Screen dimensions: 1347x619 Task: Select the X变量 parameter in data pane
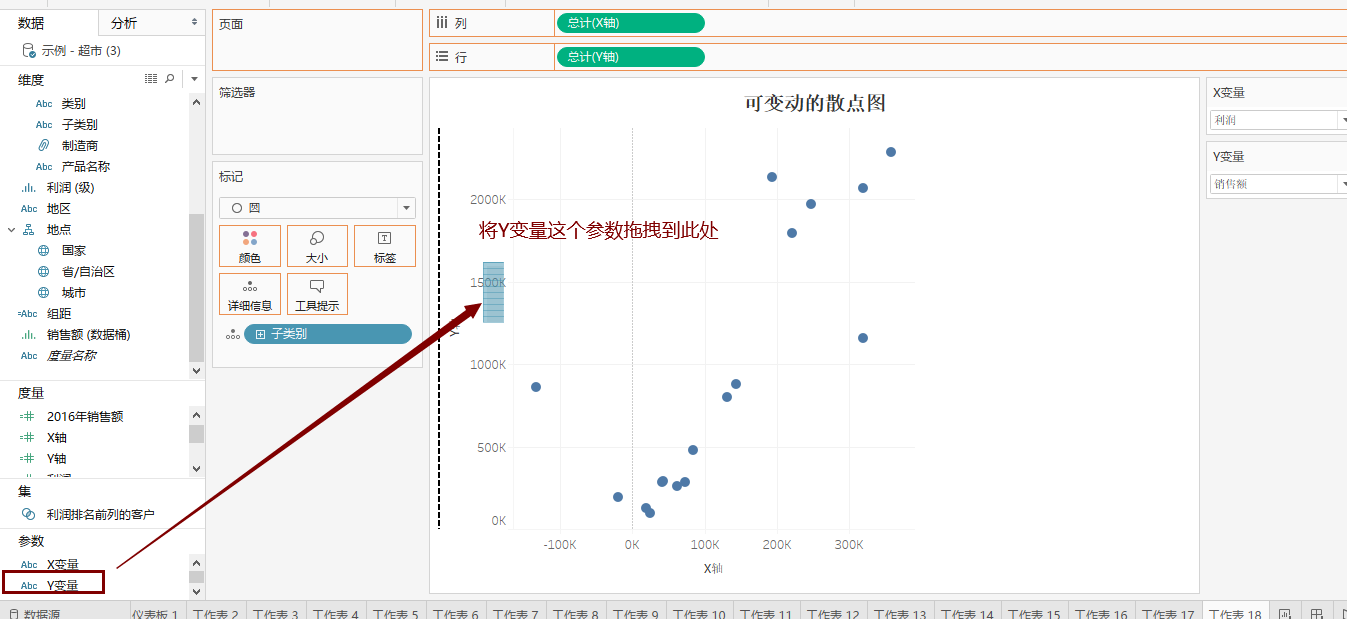62,565
